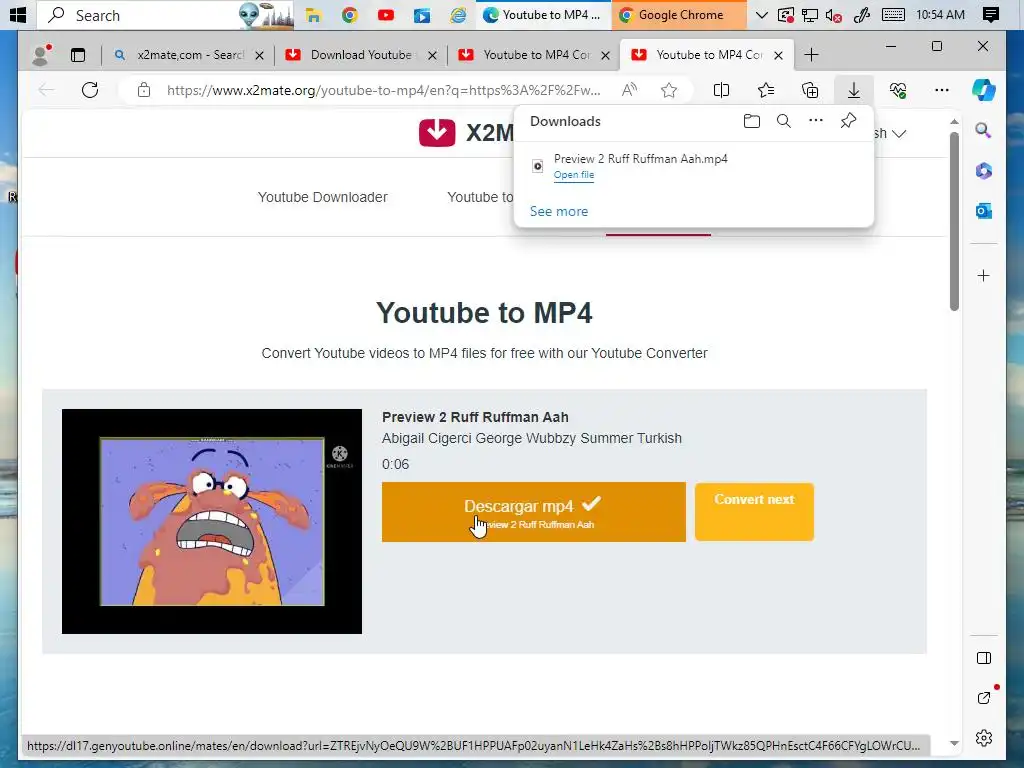Open downloads folder icon in Downloads panel
1024x768 pixels.
point(752,121)
